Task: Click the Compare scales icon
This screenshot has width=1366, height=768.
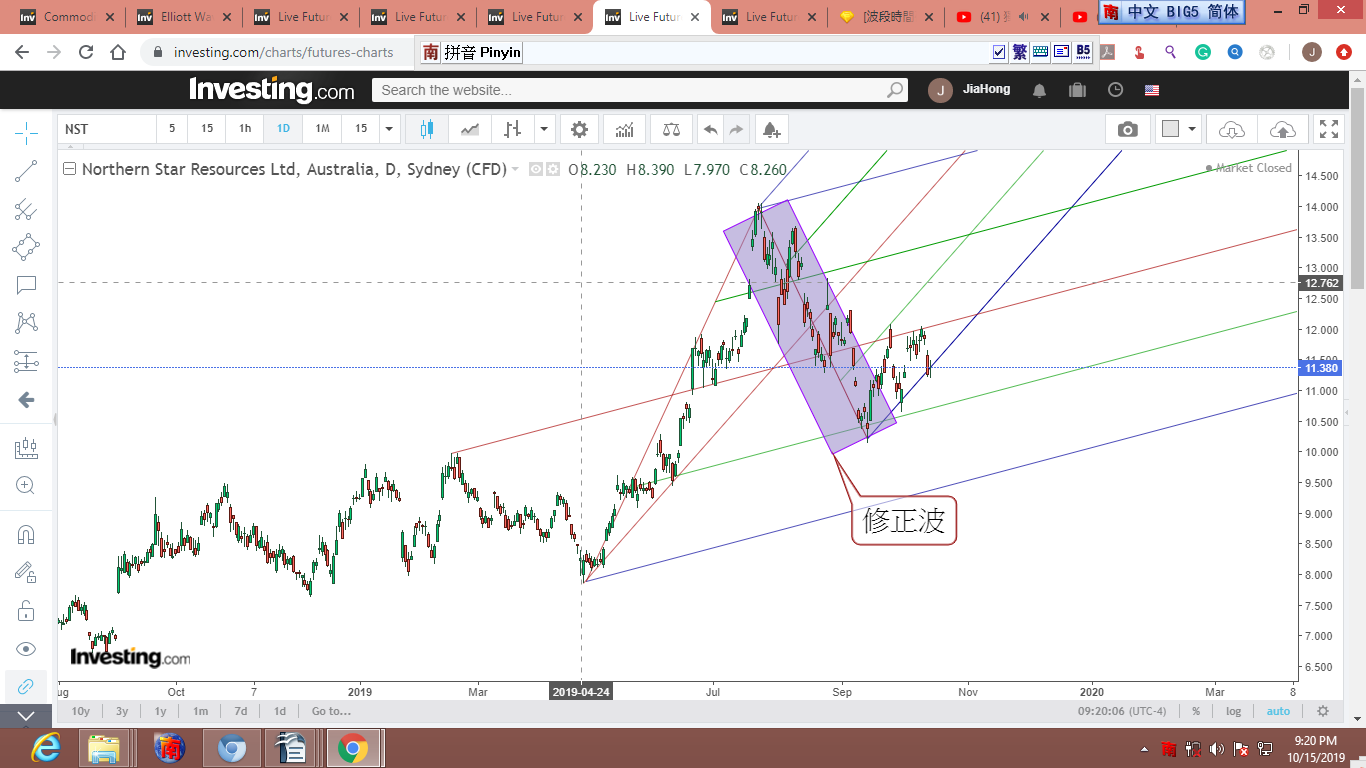Action: pyautogui.click(x=671, y=129)
